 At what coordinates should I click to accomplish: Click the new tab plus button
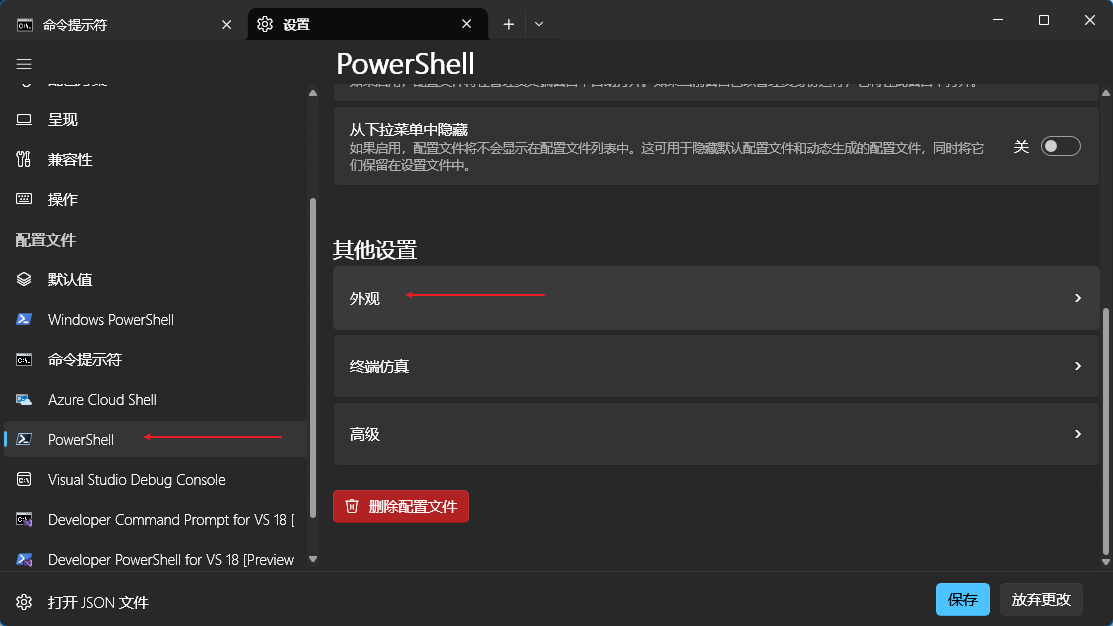509,24
